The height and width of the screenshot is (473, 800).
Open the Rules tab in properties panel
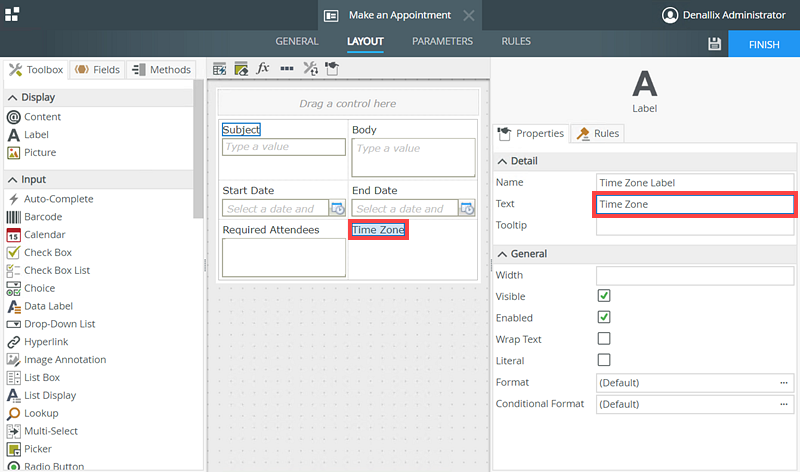click(598, 133)
